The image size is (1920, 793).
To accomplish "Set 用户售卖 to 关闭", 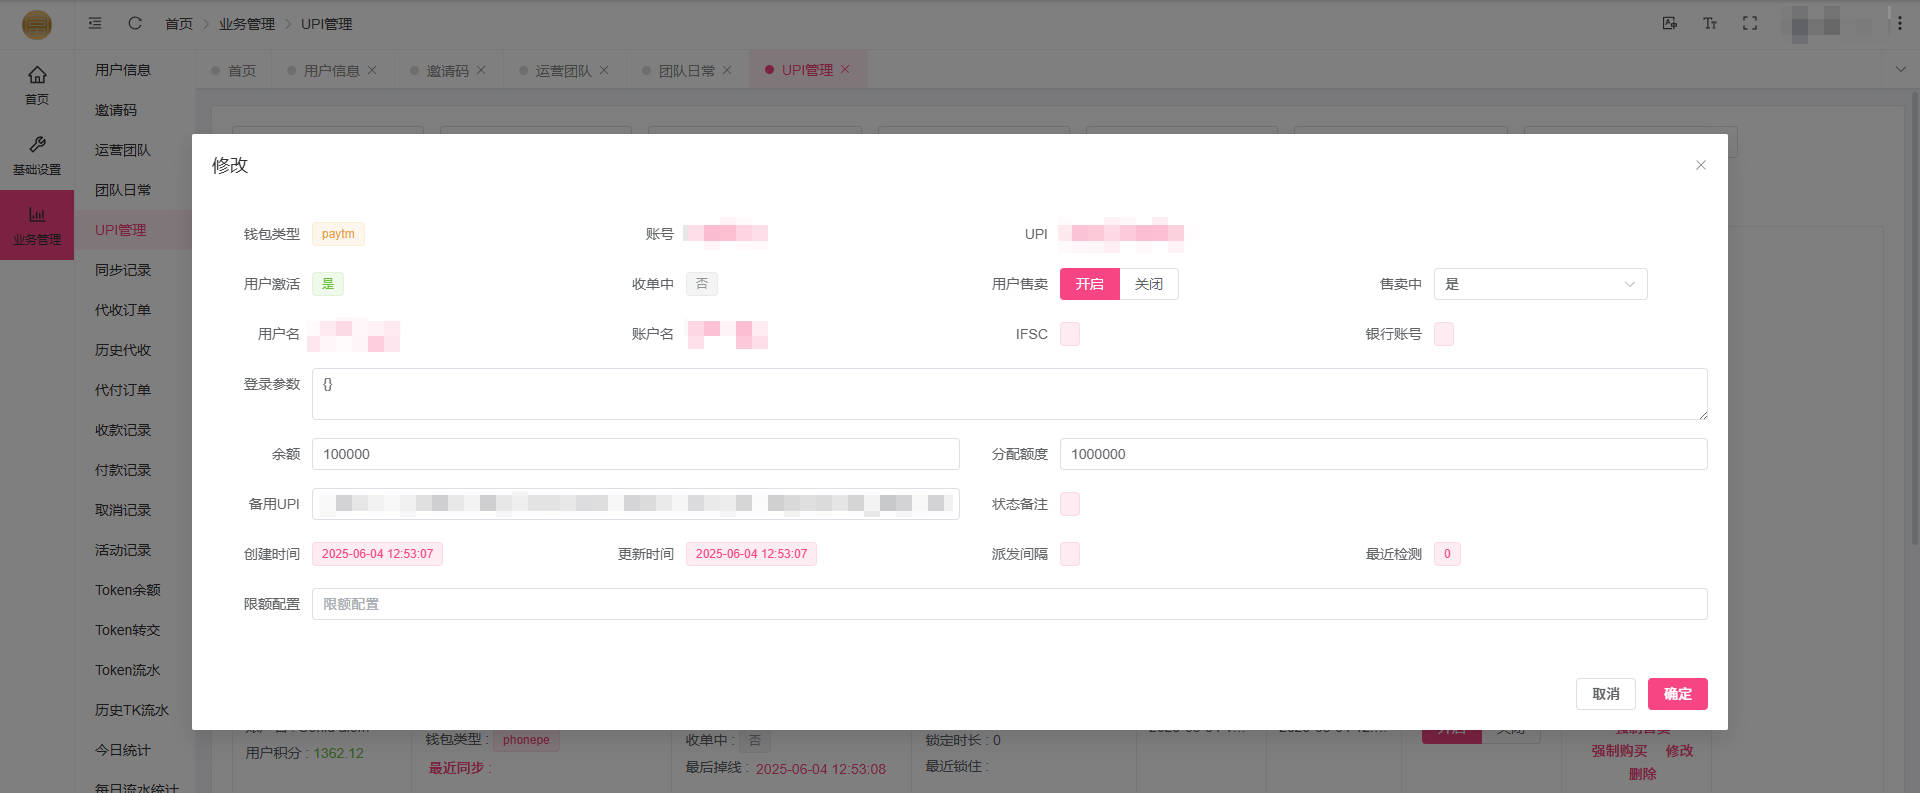I will [x=1148, y=284].
